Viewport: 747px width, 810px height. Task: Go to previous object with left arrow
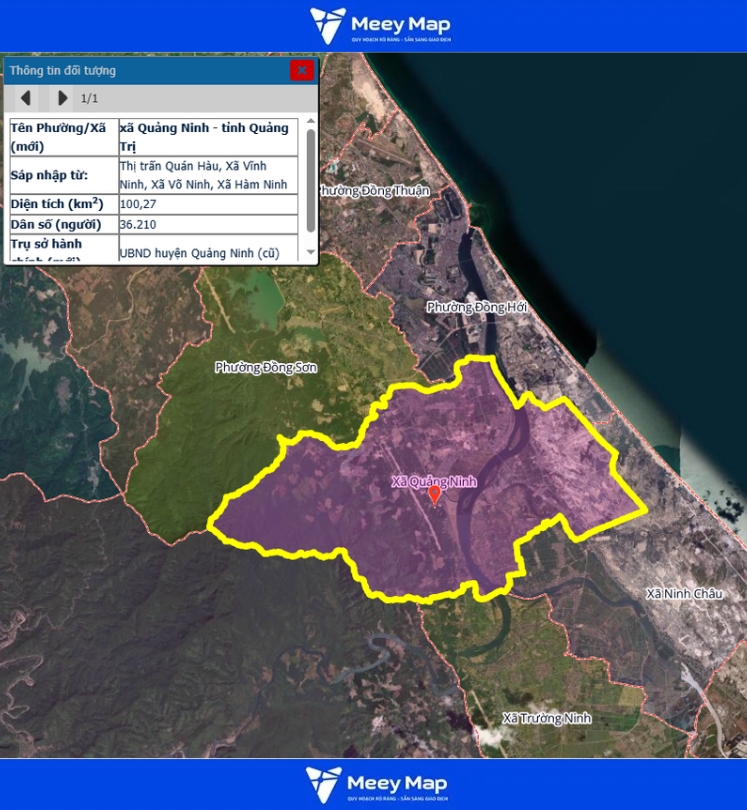point(26,98)
